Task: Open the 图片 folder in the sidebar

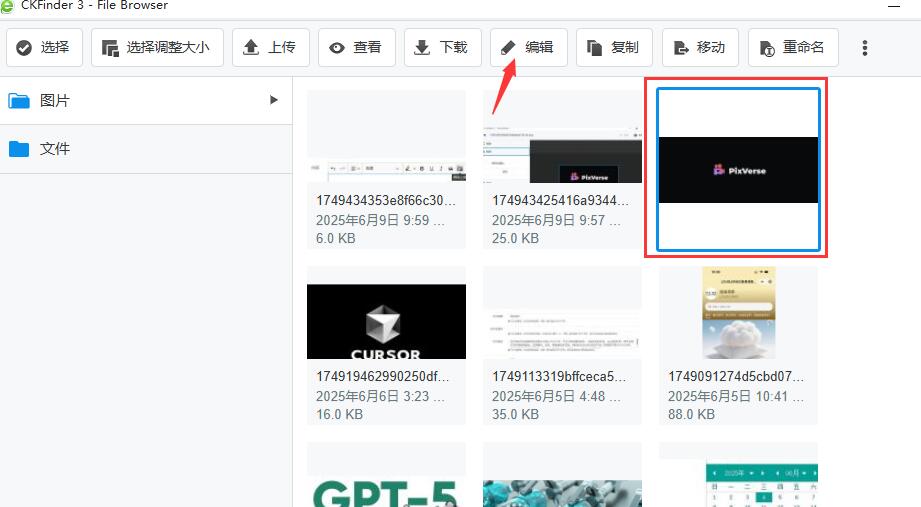Action: coord(55,101)
